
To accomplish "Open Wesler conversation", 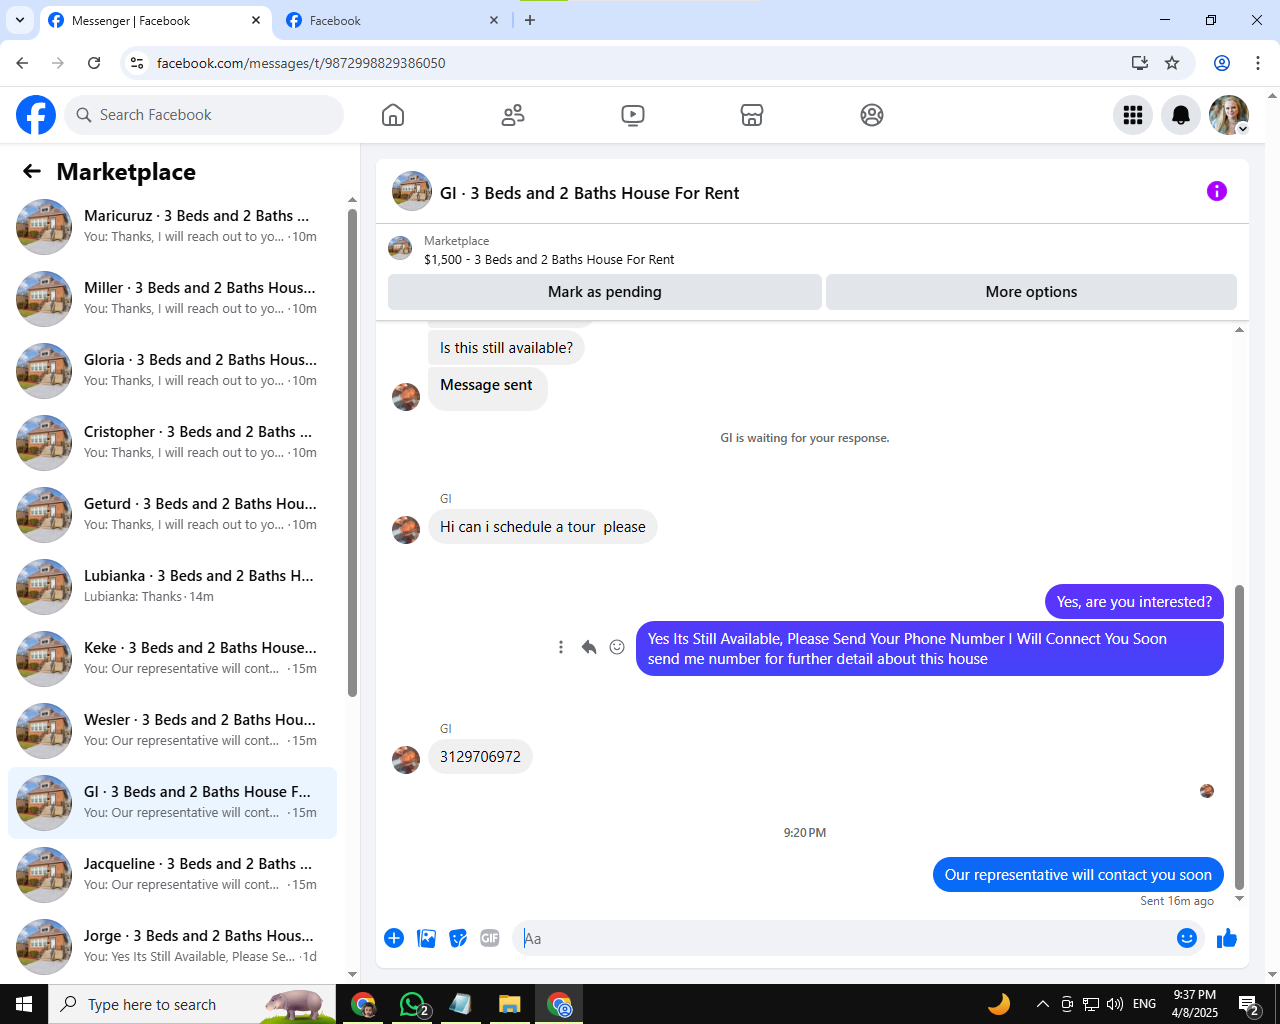I will pyautogui.click(x=172, y=731).
